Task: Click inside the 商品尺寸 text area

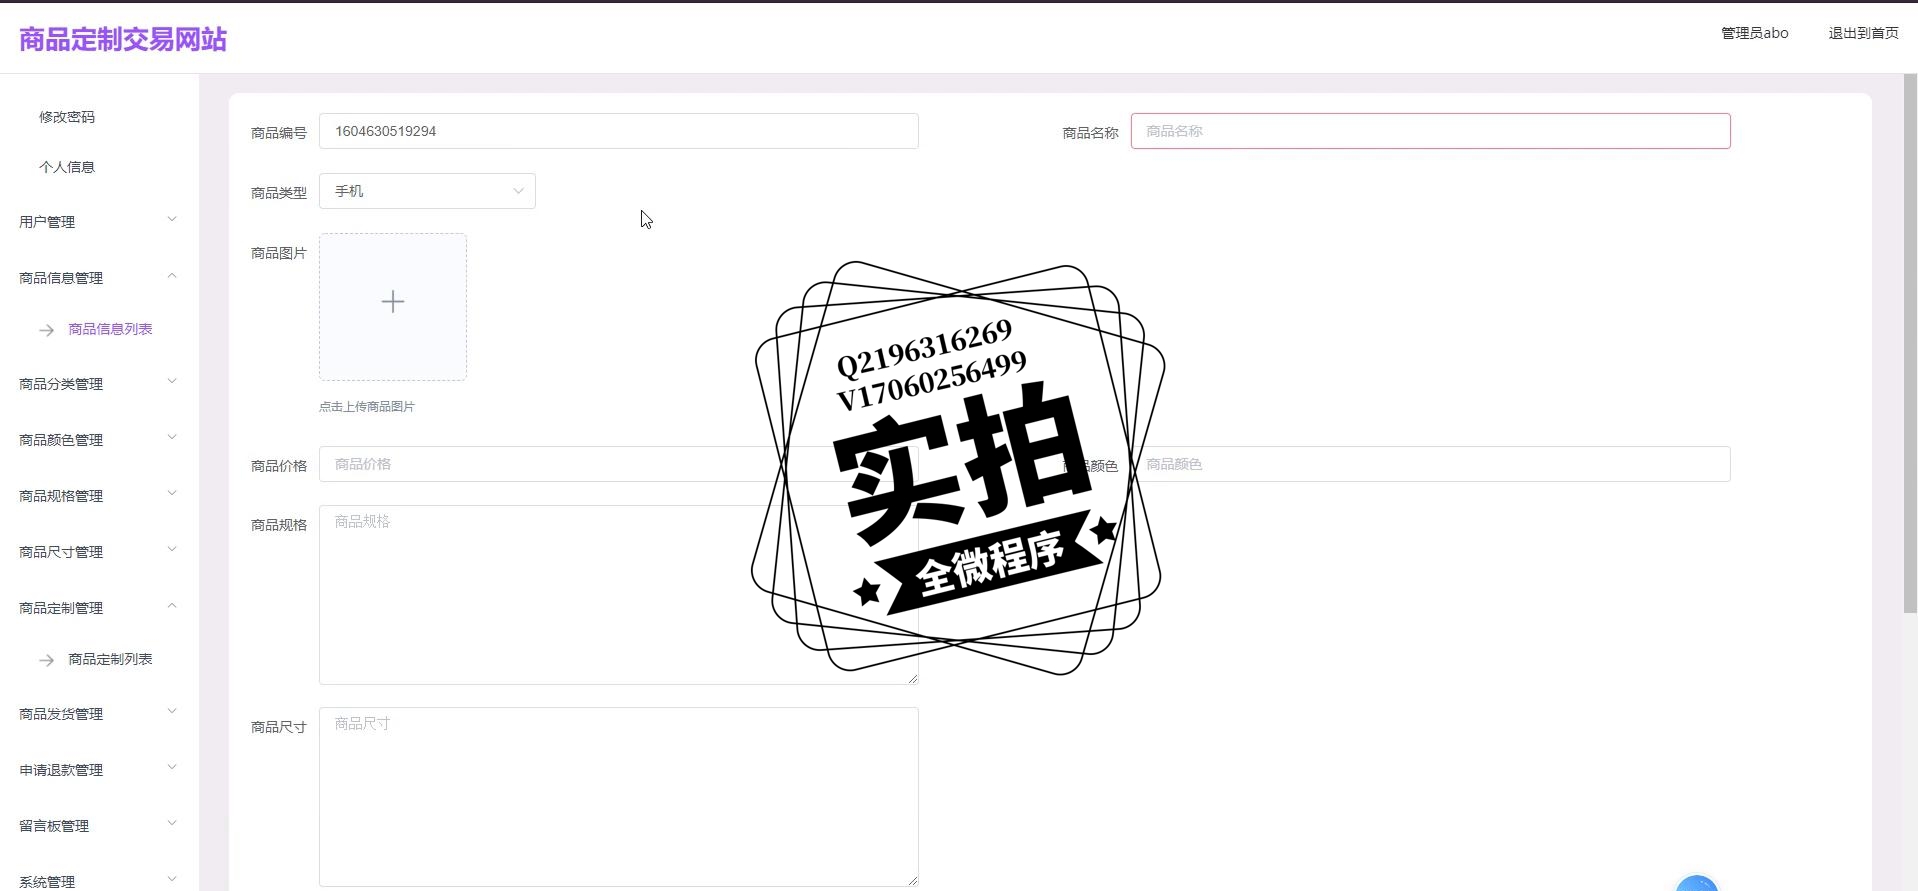Action: pyautogui.click(x=618, y=797)
